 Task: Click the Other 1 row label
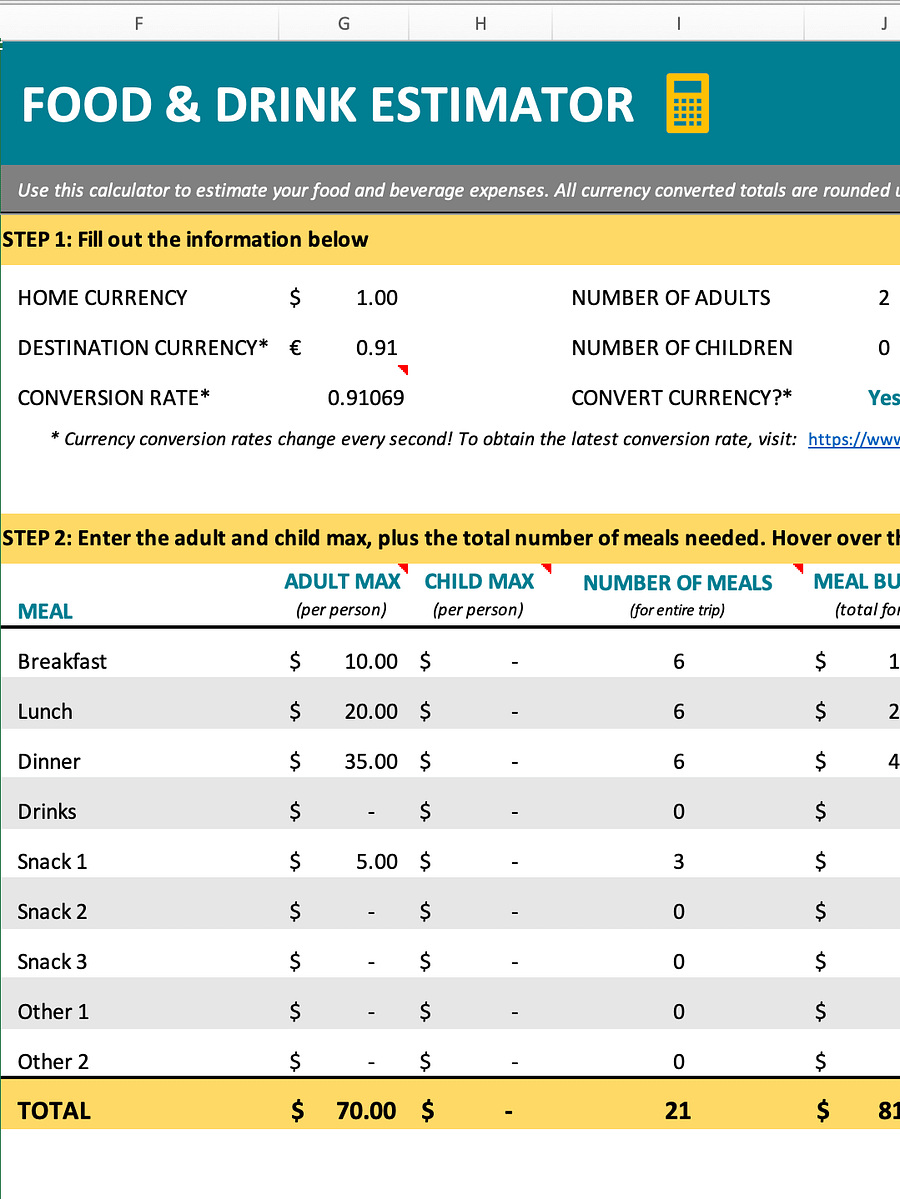[x=53, y=1012]
